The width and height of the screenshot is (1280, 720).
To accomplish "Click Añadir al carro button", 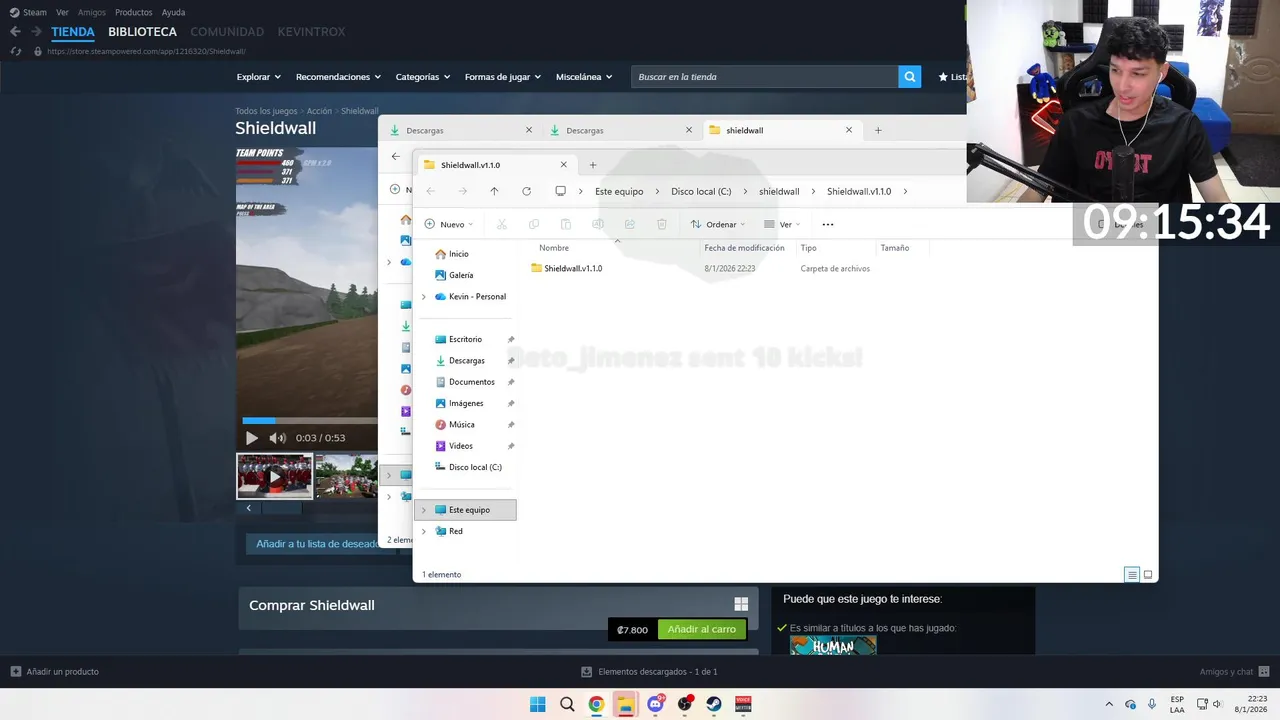I will 701,630.
